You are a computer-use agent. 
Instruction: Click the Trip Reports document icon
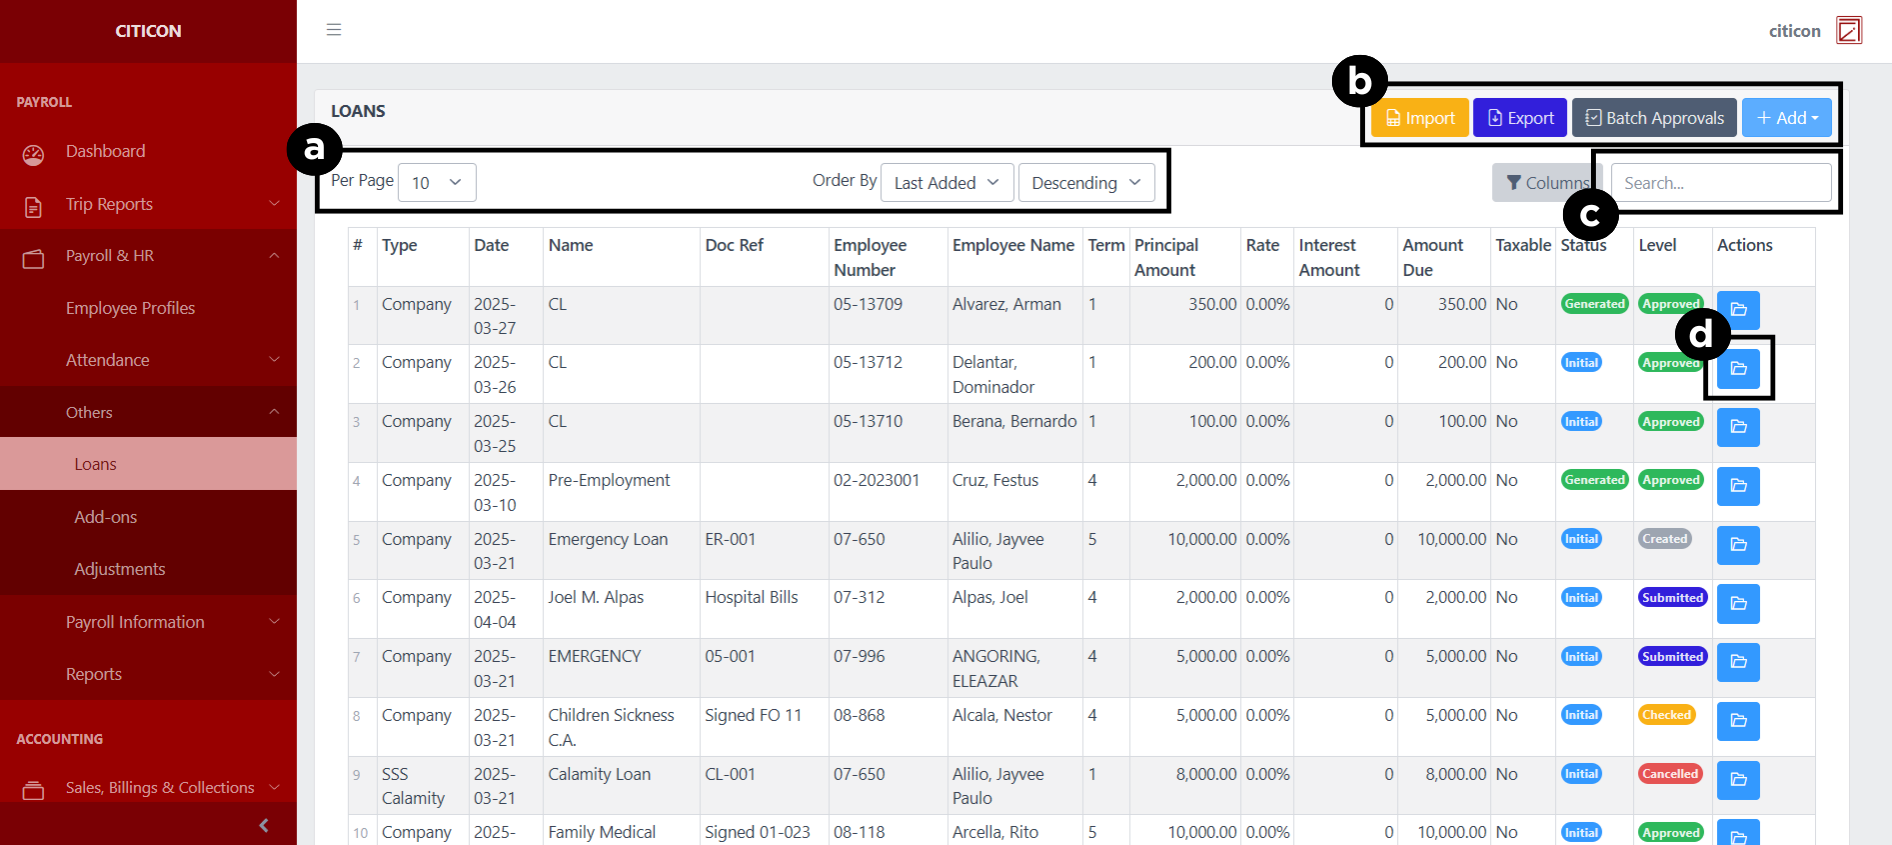pyautogui.click(x=33, y=207)
